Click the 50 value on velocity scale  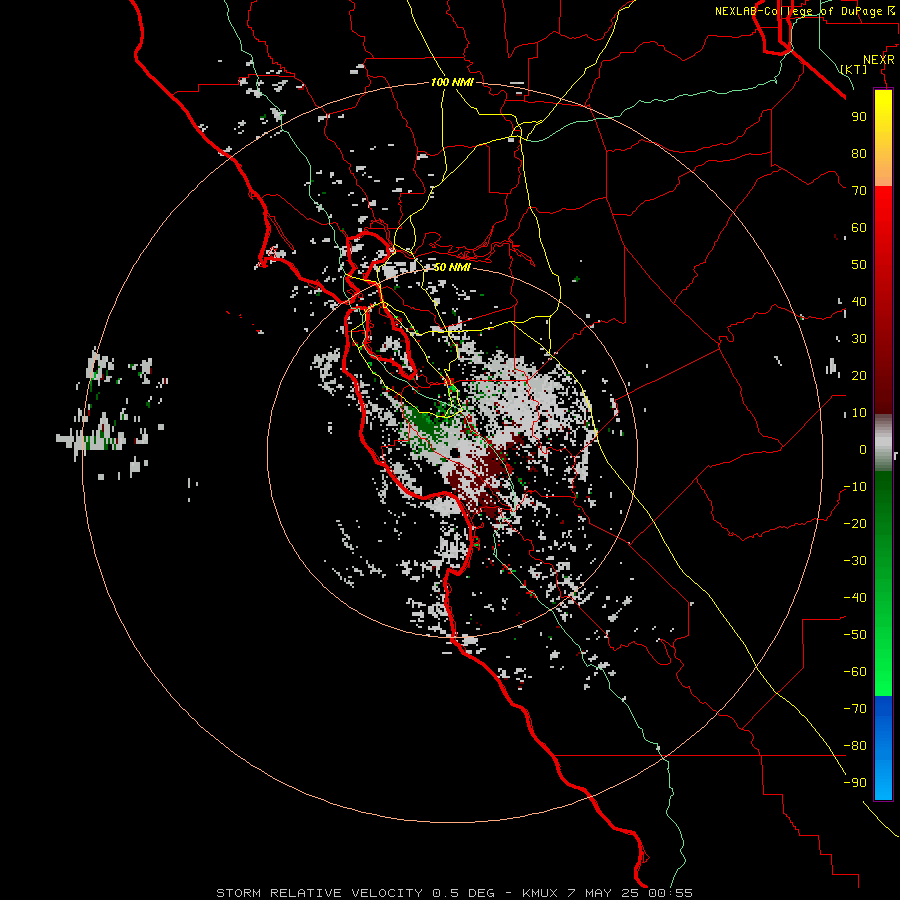pyautogui.click(x=859, y=265)
